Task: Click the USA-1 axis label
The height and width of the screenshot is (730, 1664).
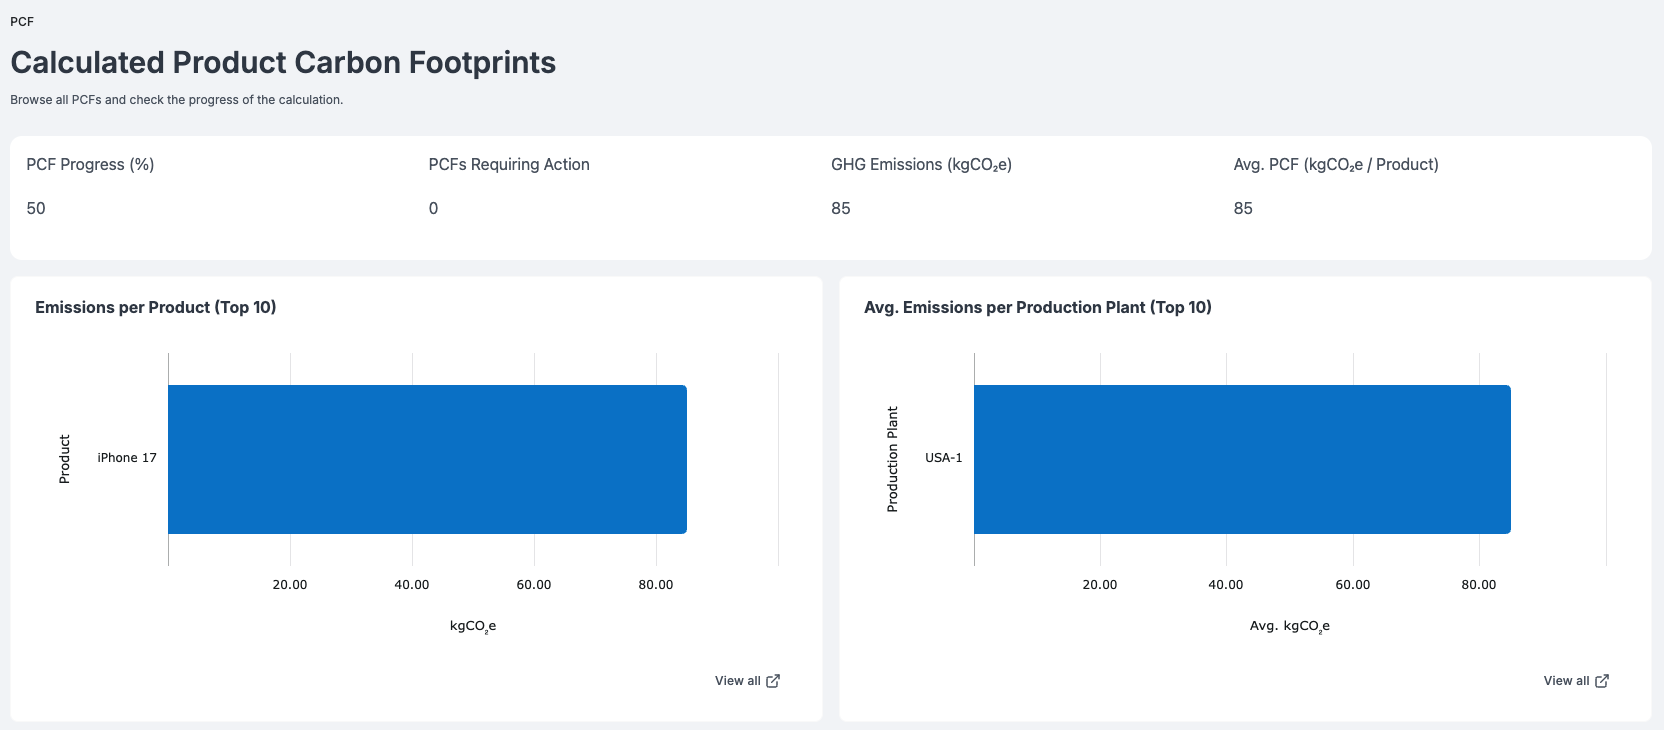Action: click(943, 458)
